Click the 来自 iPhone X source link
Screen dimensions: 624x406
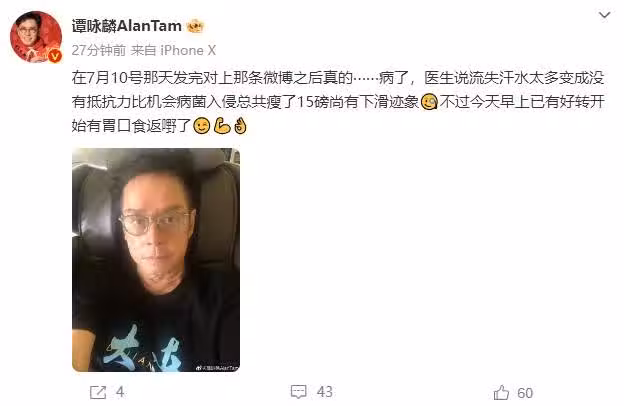pyautogui.click(x=174, y=50)
